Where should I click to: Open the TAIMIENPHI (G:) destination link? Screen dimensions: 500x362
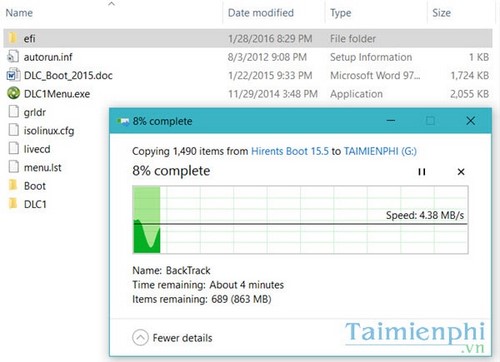(380, 151)
